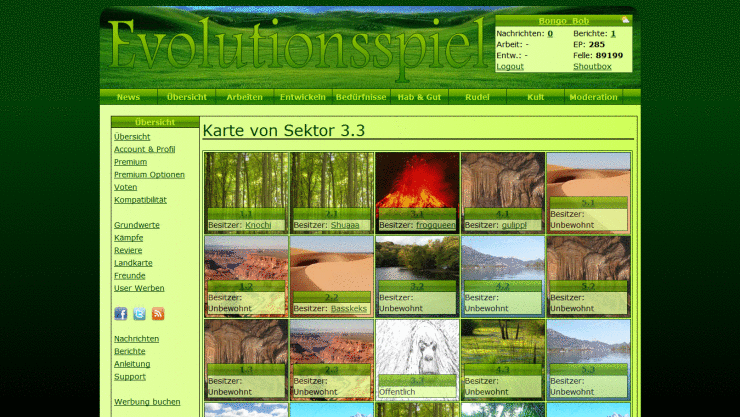Open the Voten link
The width and height of the screenshot is (740, 417).
tap(126, 187)
